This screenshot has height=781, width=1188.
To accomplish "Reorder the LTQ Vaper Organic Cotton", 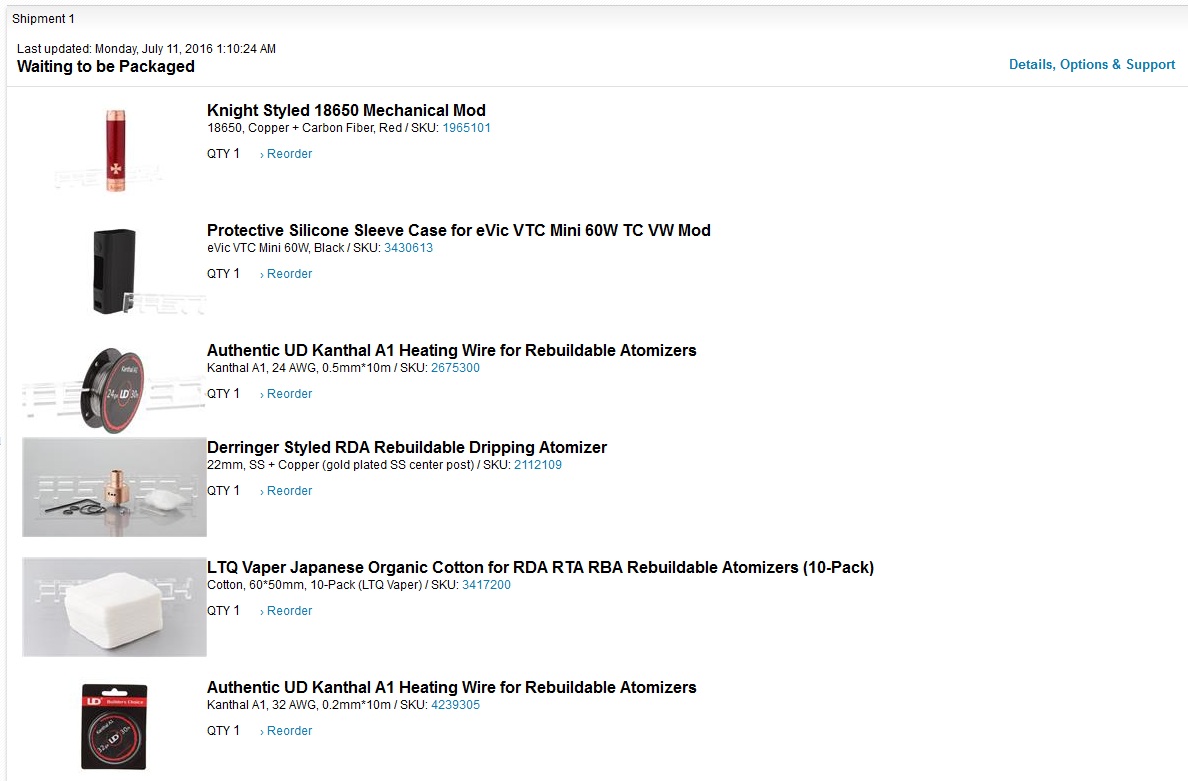I will [286, 611].
